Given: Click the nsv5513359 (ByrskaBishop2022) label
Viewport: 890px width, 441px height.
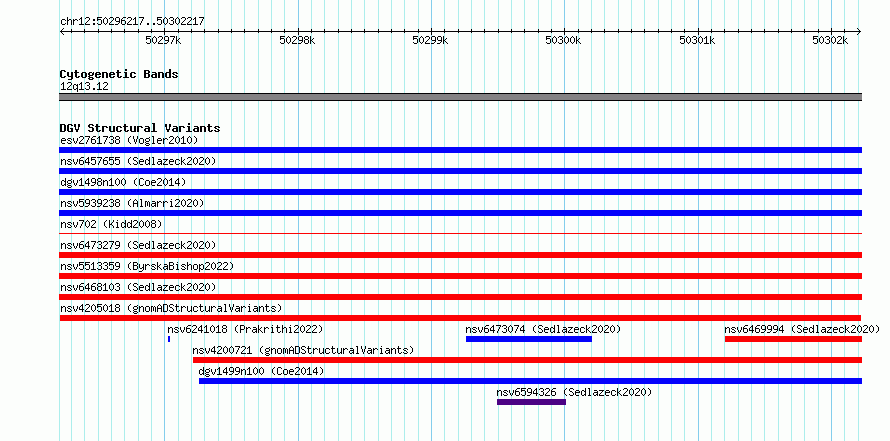Looking at the screenshot, I should (x=147, y=266).
